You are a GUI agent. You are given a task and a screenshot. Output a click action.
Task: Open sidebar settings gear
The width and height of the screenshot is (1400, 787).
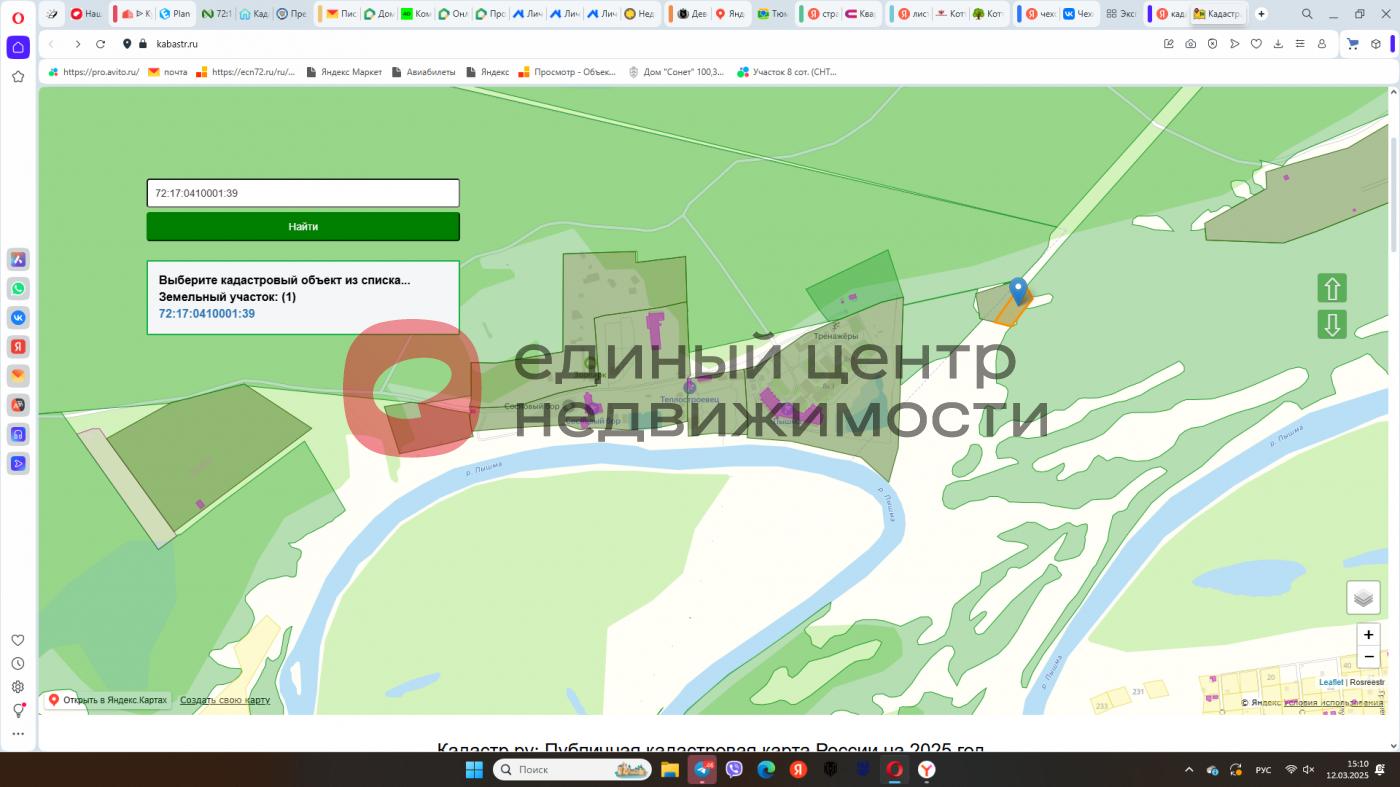coord(18,687)
